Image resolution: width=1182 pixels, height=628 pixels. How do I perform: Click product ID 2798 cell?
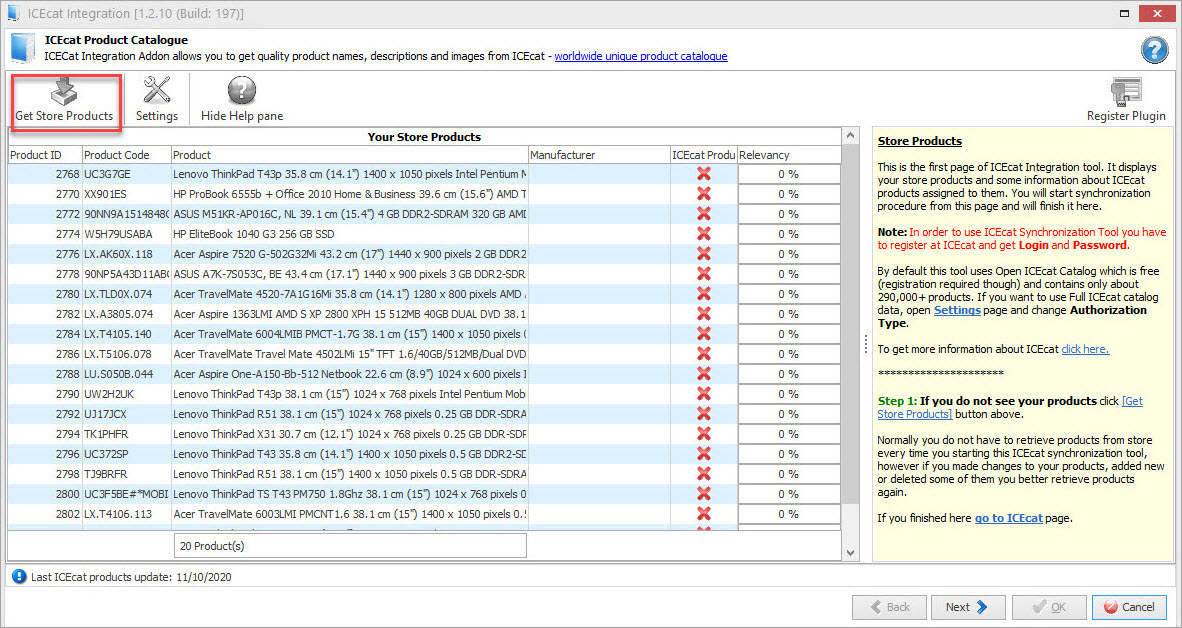tap(45, 473)
